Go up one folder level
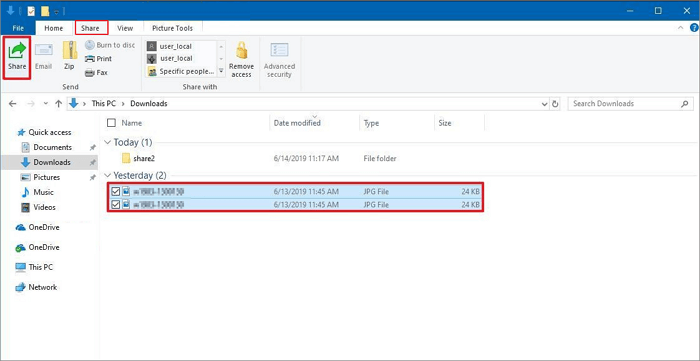This screenshot has height=361, width=700. (x=58, y=104)
